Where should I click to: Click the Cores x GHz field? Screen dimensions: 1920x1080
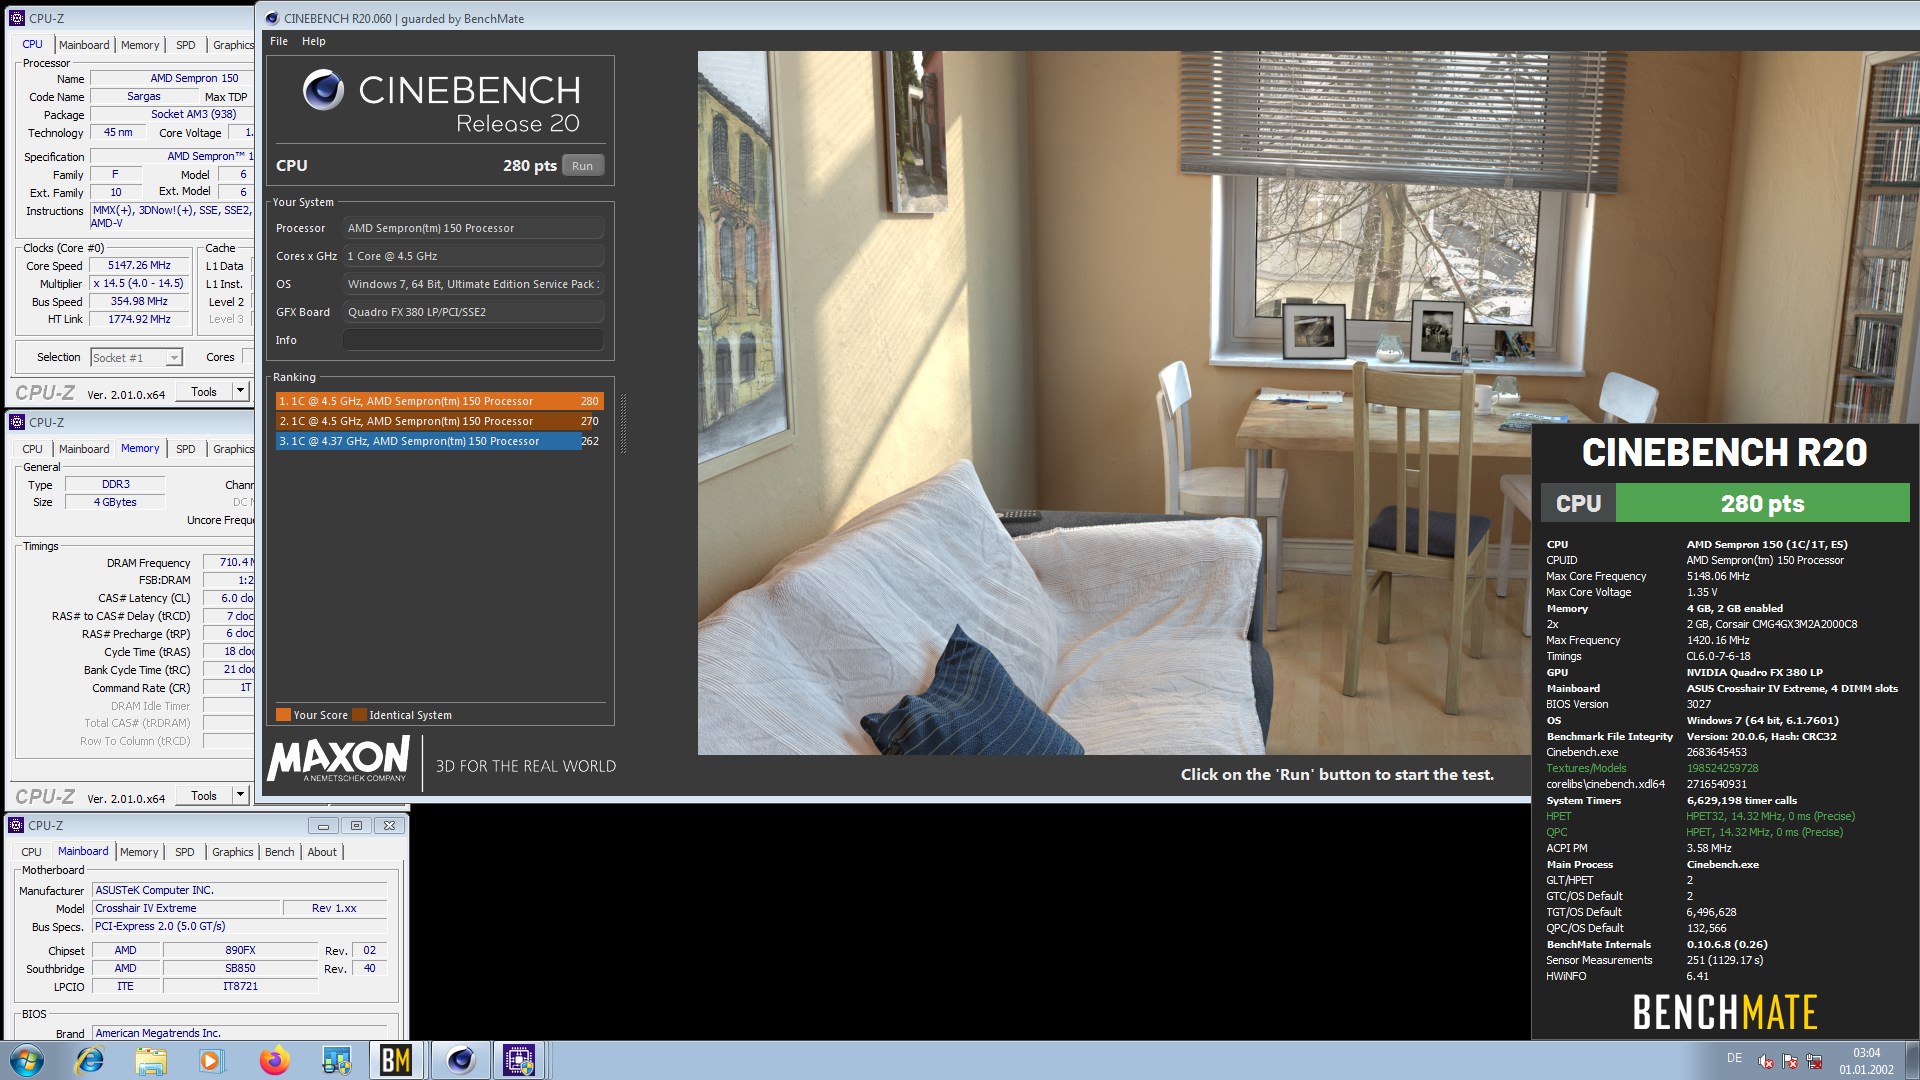473,256
